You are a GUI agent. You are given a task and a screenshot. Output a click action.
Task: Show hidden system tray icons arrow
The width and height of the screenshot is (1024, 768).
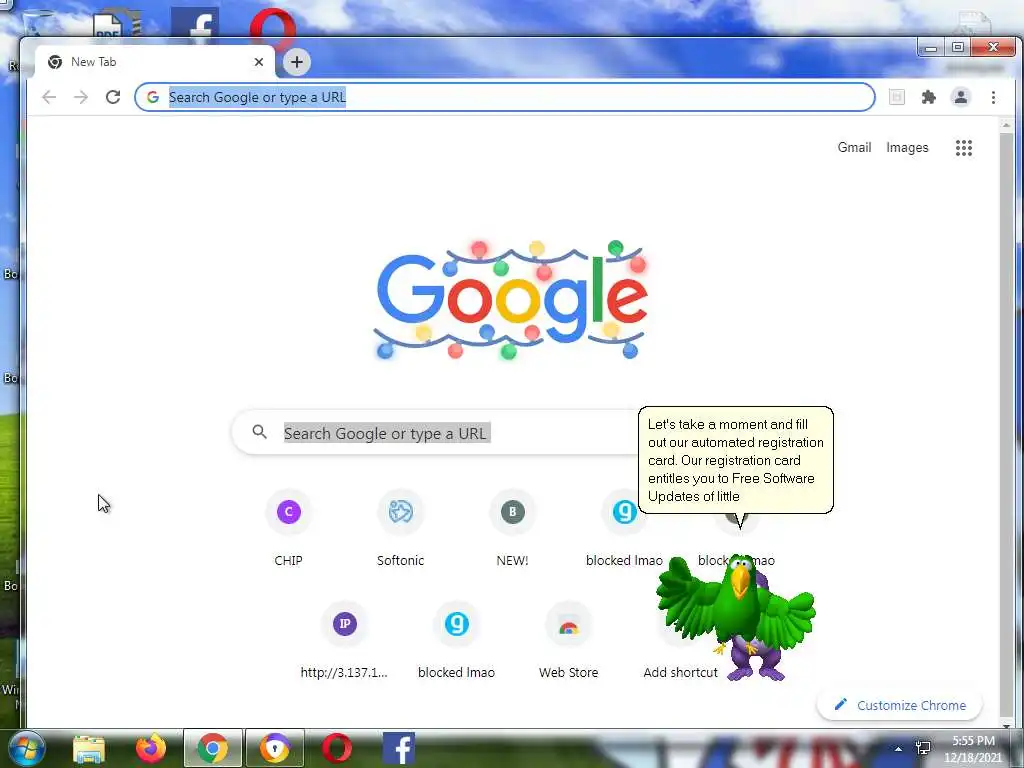pos(899,749)
